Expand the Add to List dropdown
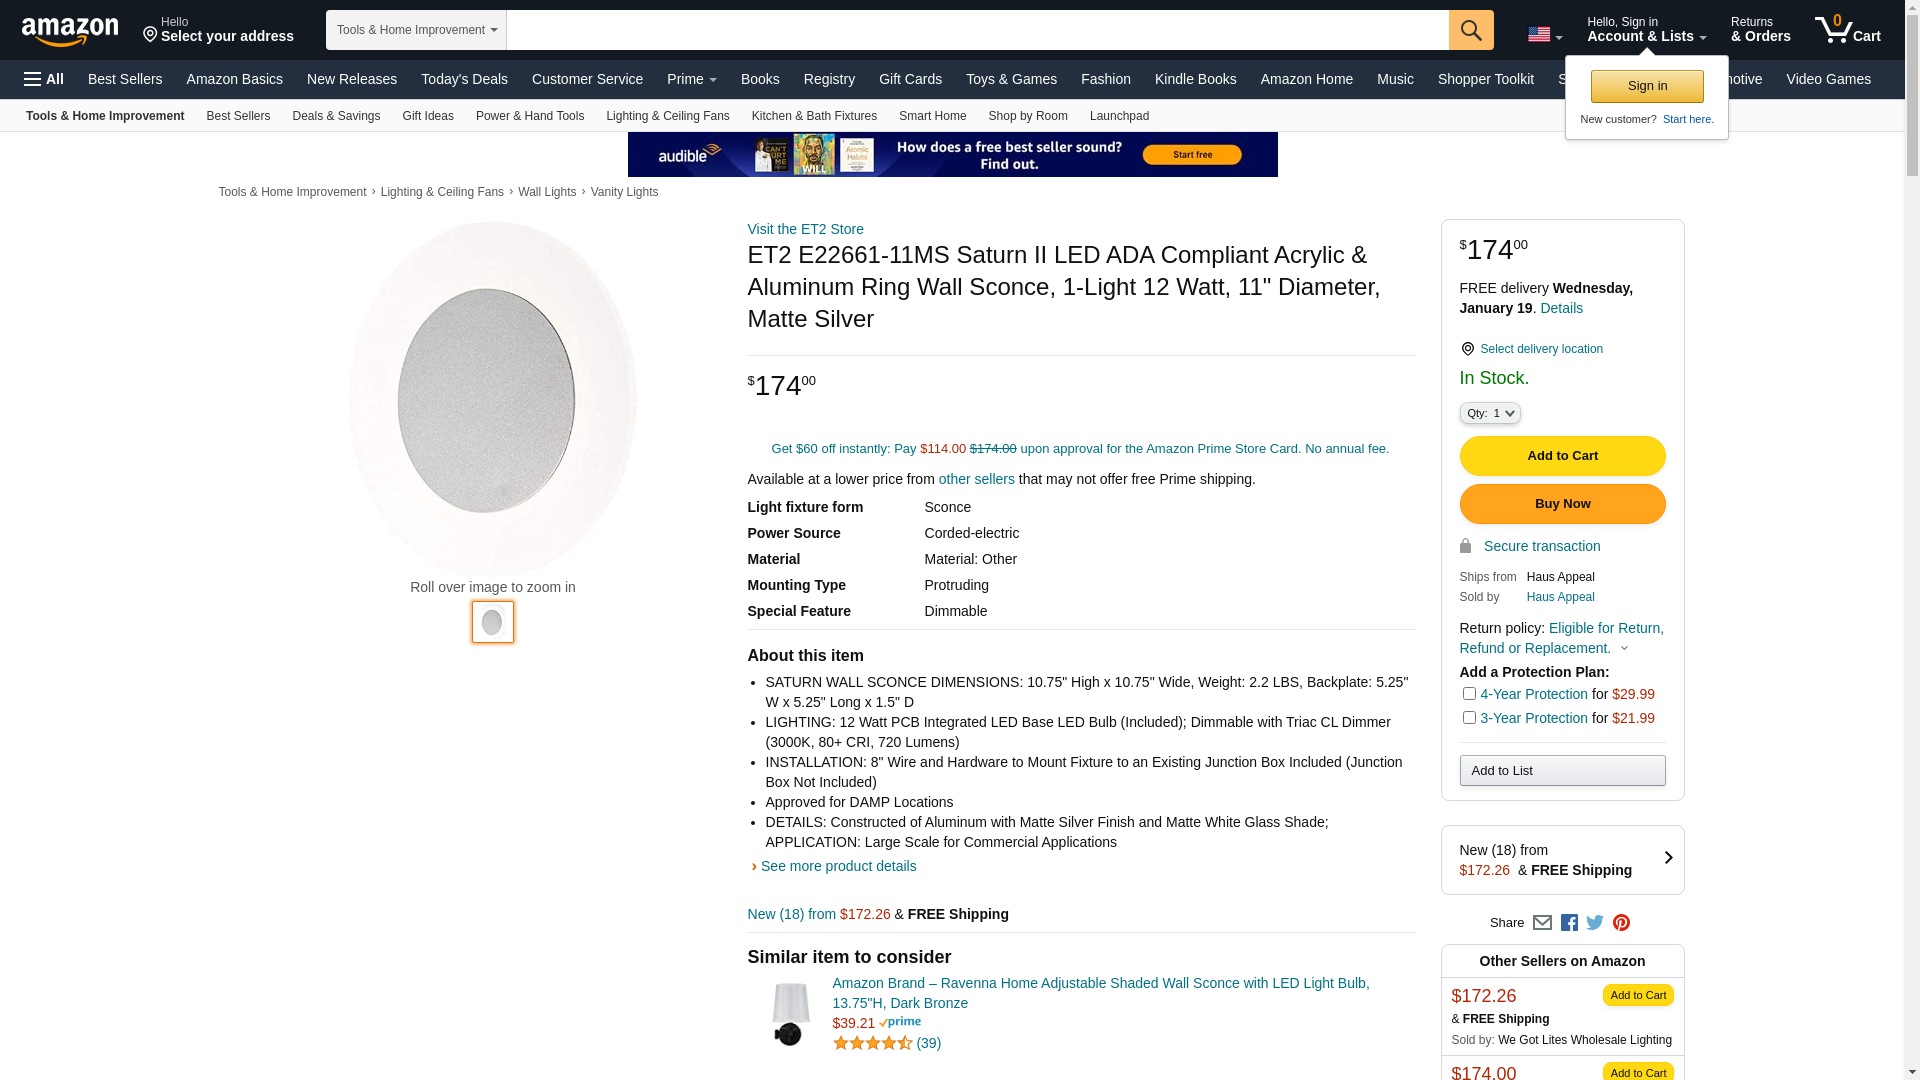 point(1562,771)
